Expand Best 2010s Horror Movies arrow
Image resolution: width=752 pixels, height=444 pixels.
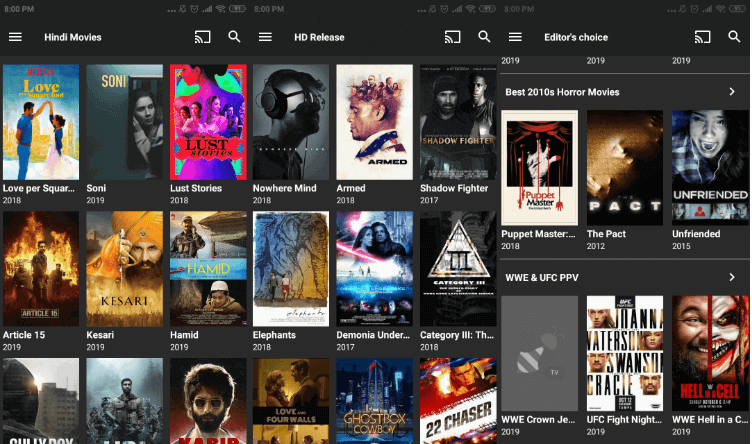[x=732, y=92]
